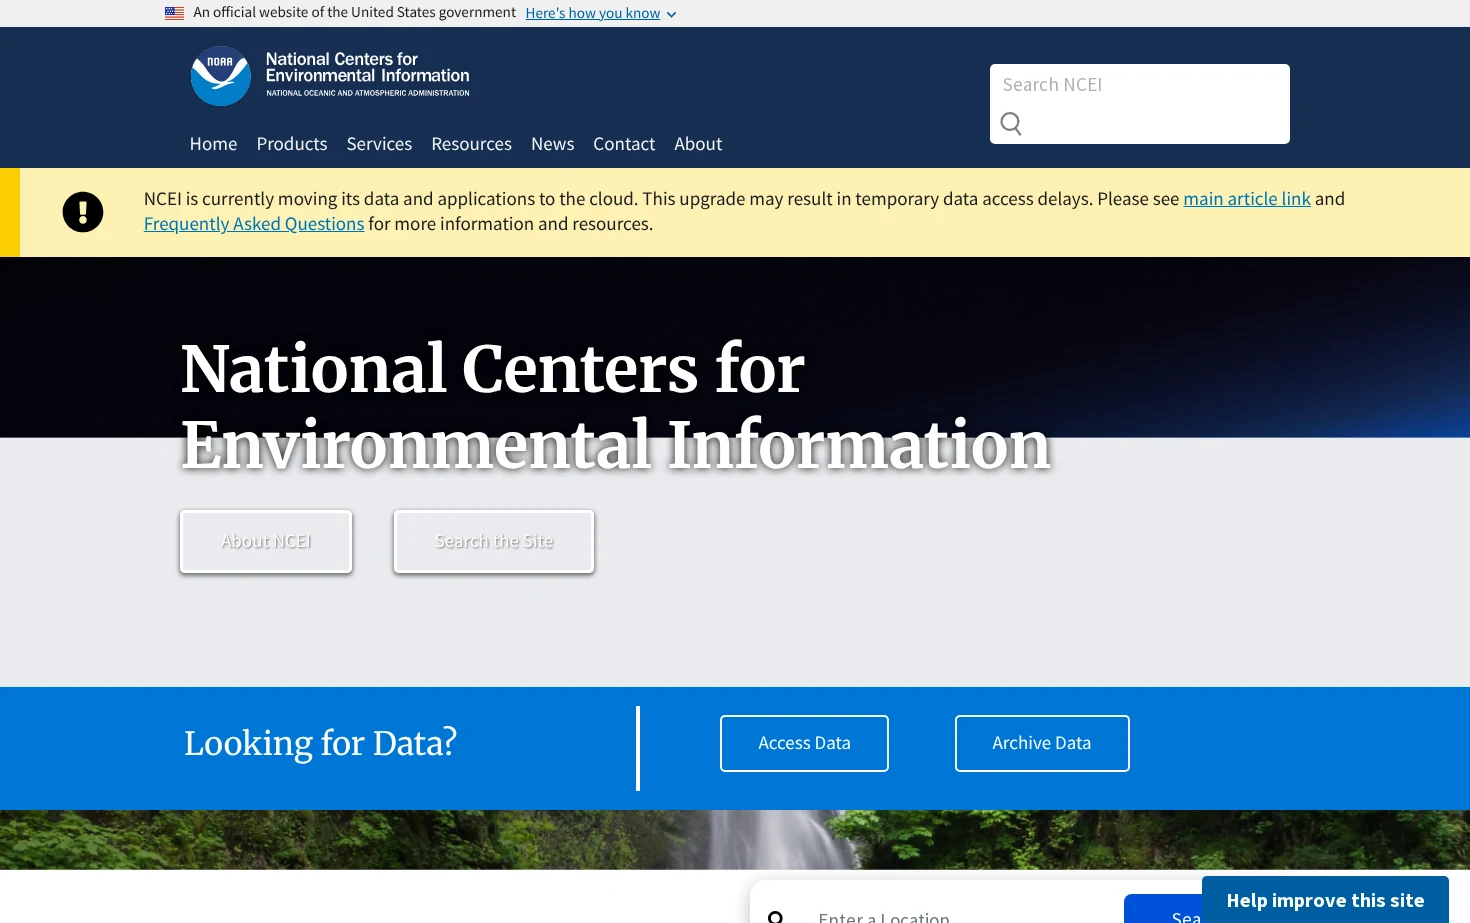Click the NOAA logo emblem
Viewport: 1470px width, 923px height.
point(221,76)
